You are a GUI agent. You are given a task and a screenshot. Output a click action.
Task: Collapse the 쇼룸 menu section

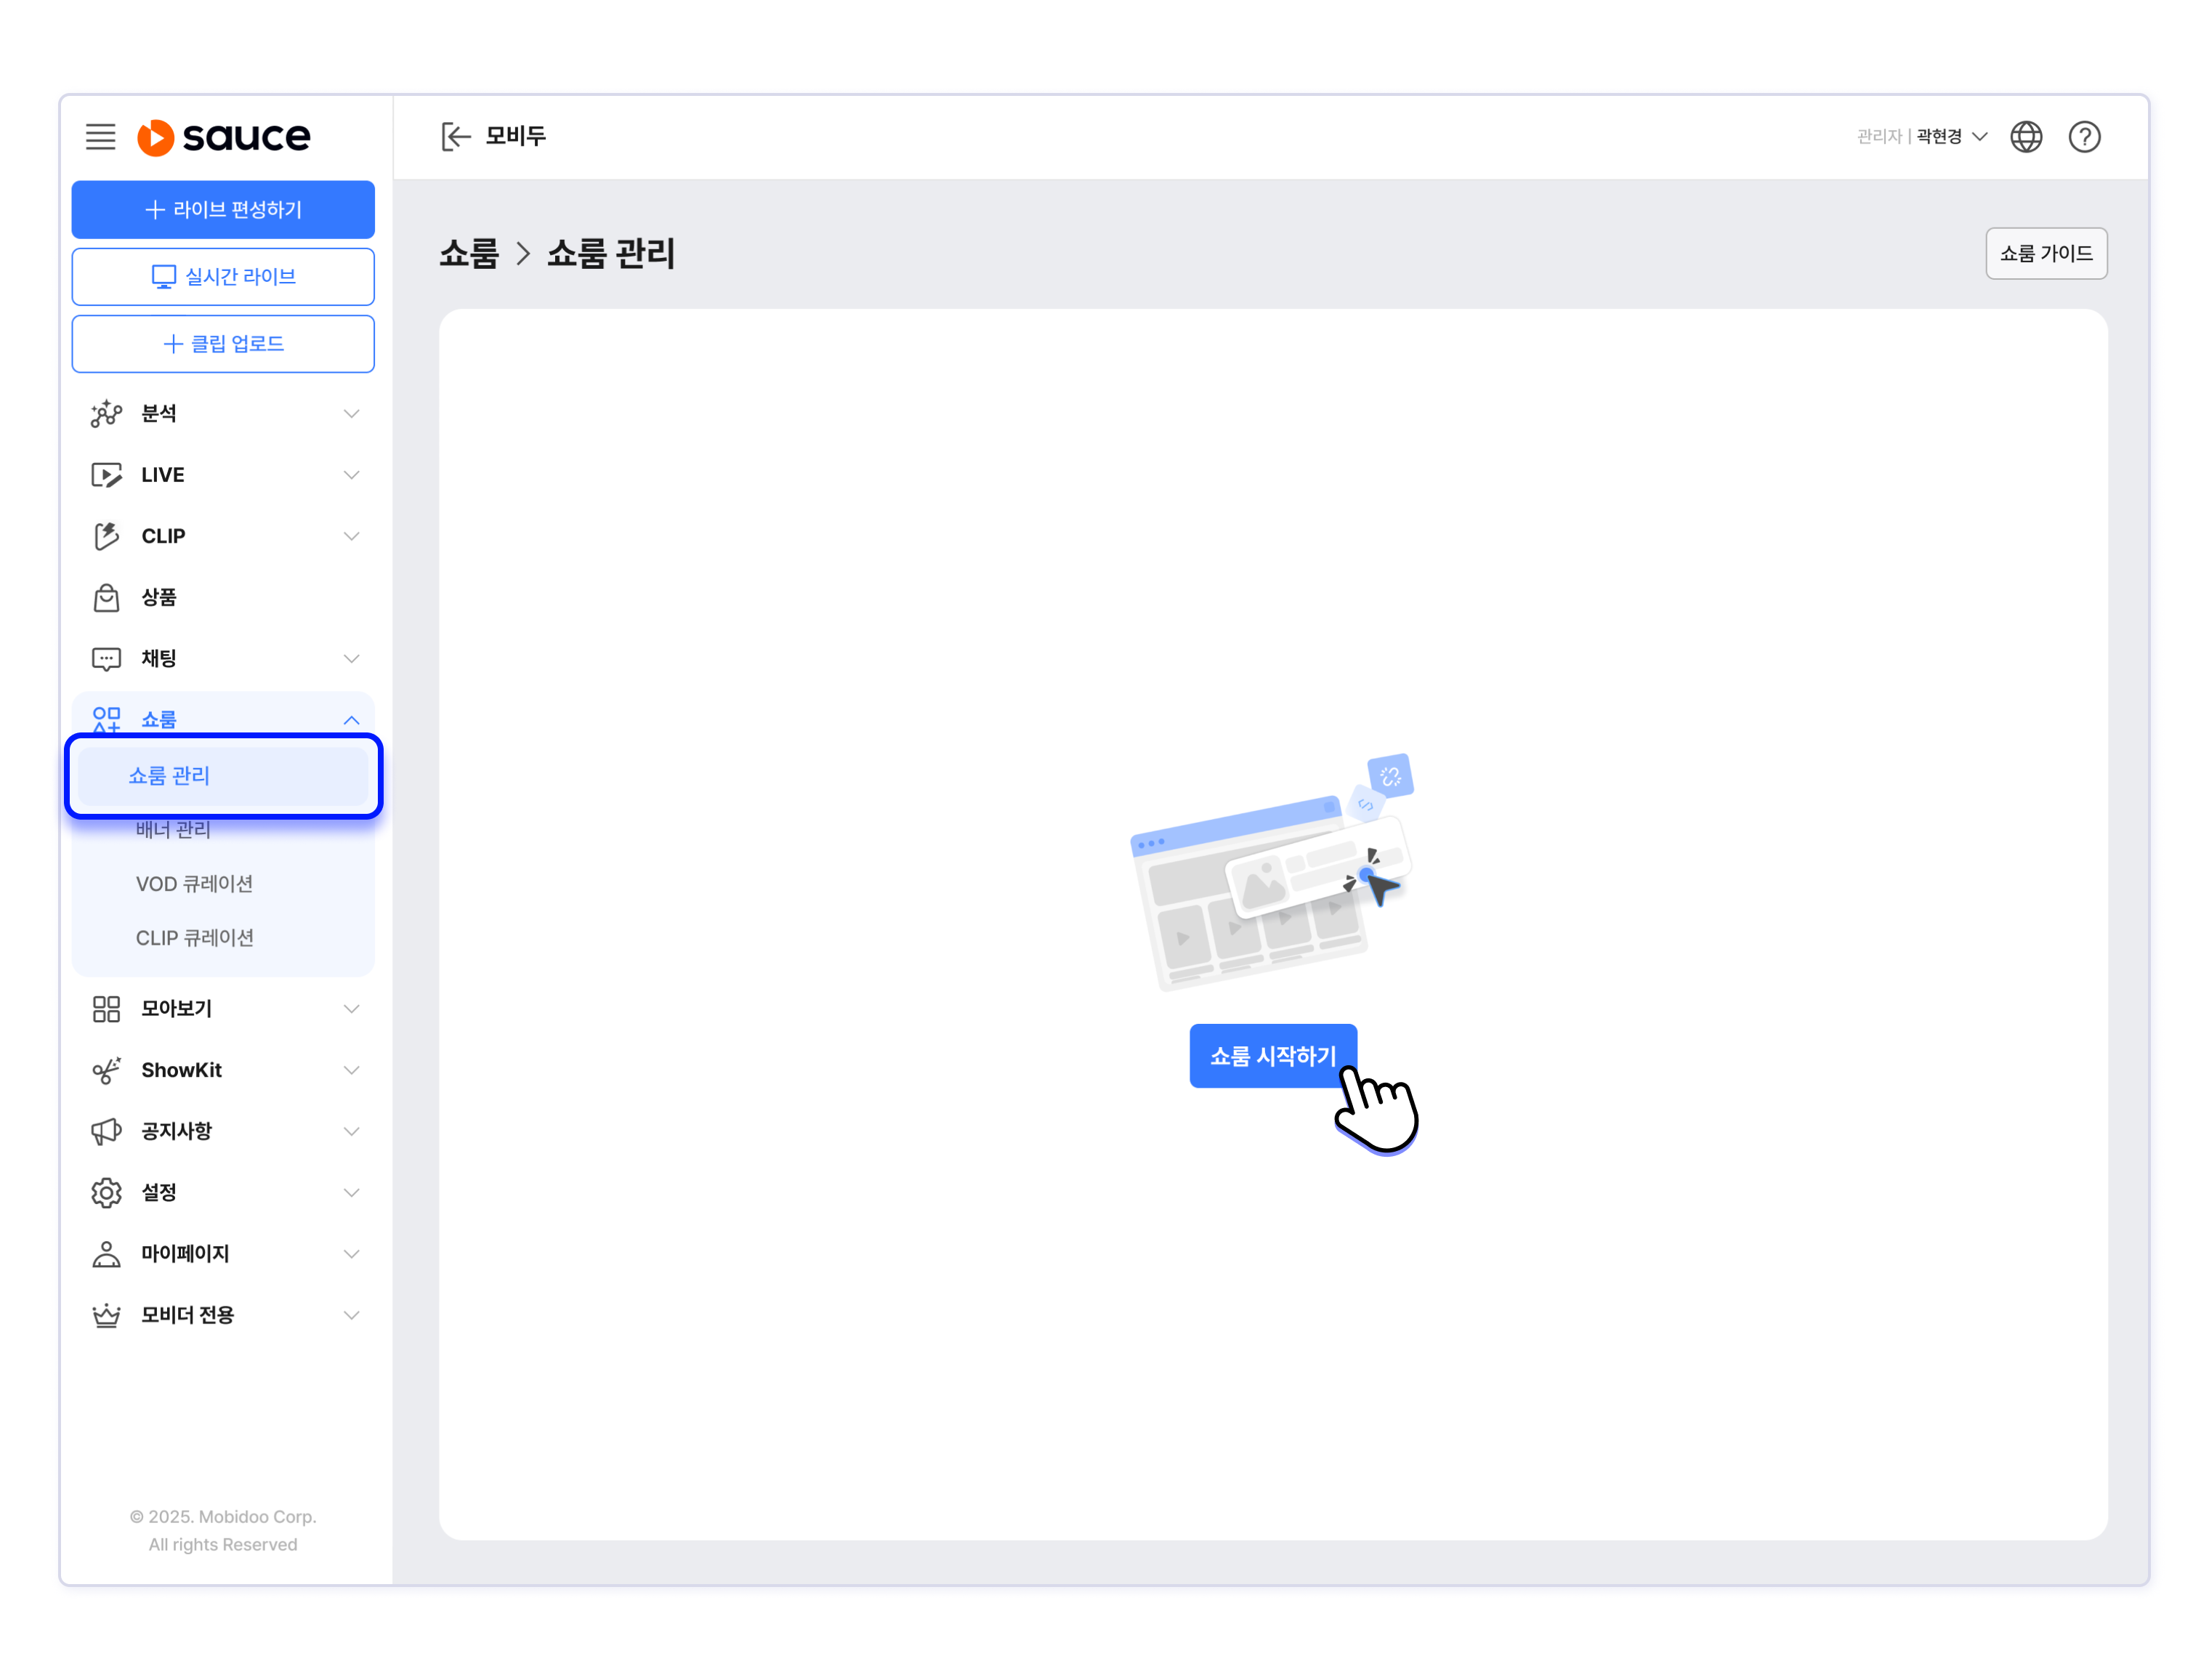[351, 719]
